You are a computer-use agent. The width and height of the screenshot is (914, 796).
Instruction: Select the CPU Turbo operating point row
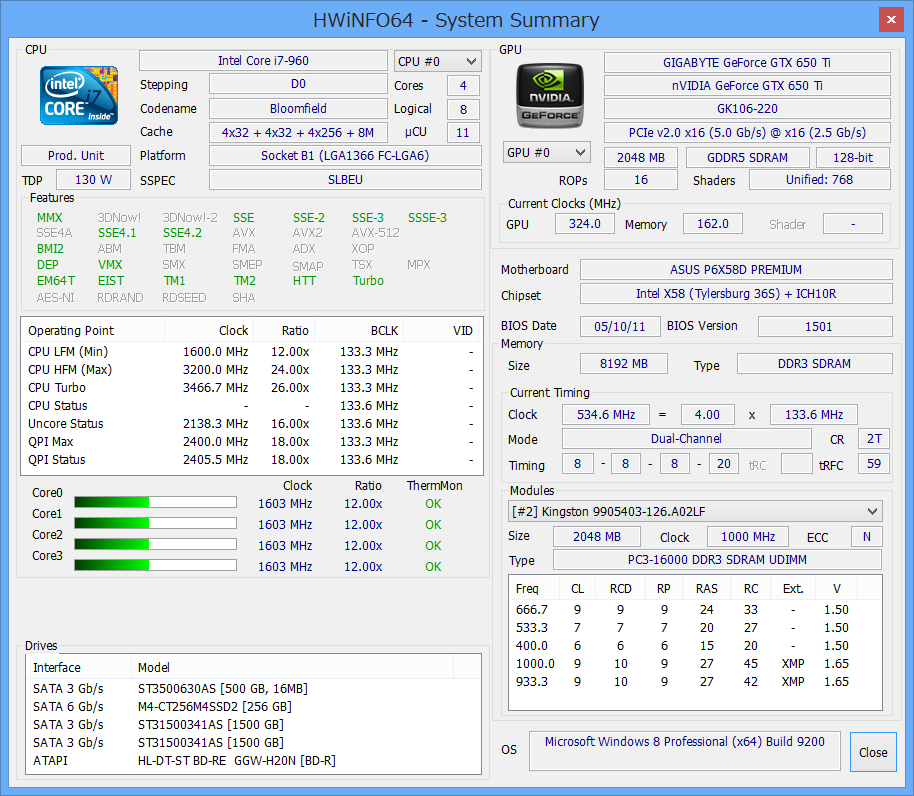(x=252, y=388)
